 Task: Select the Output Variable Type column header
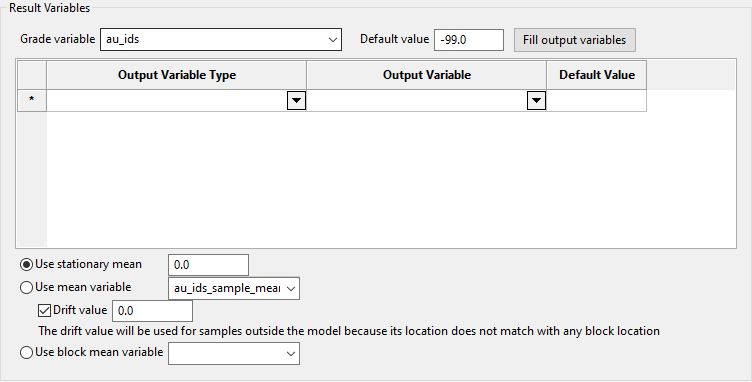pos(176,75)
